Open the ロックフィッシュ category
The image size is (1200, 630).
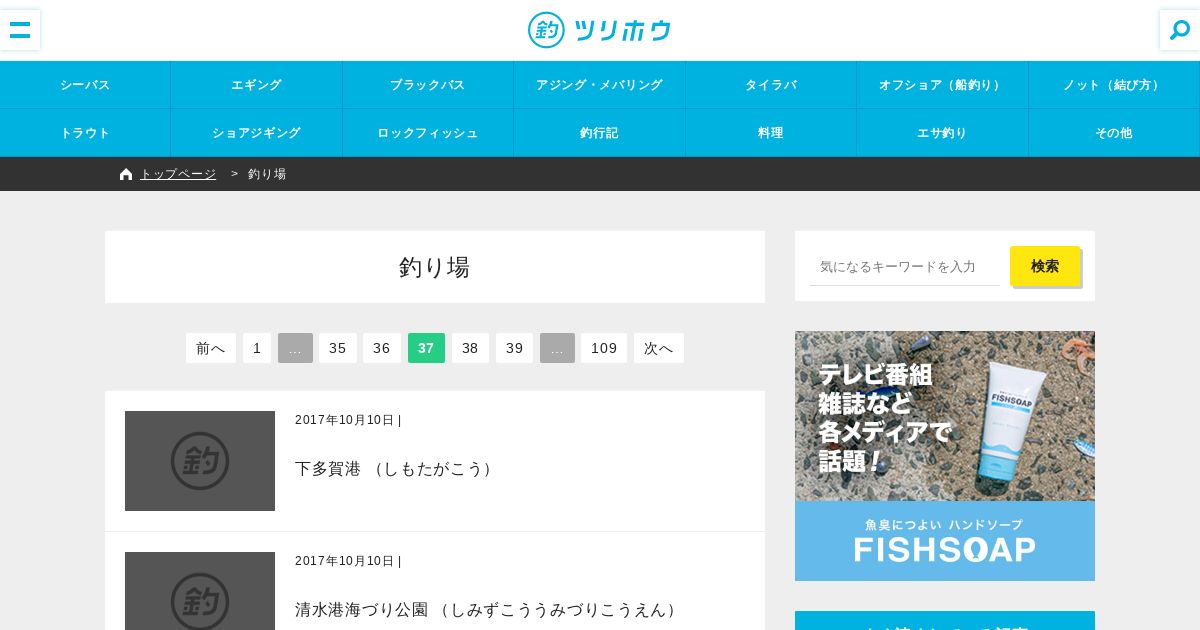428,133
